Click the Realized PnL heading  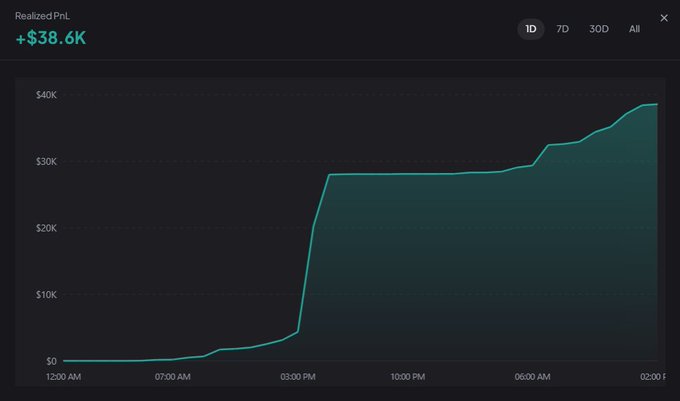[x=42, y=16]
